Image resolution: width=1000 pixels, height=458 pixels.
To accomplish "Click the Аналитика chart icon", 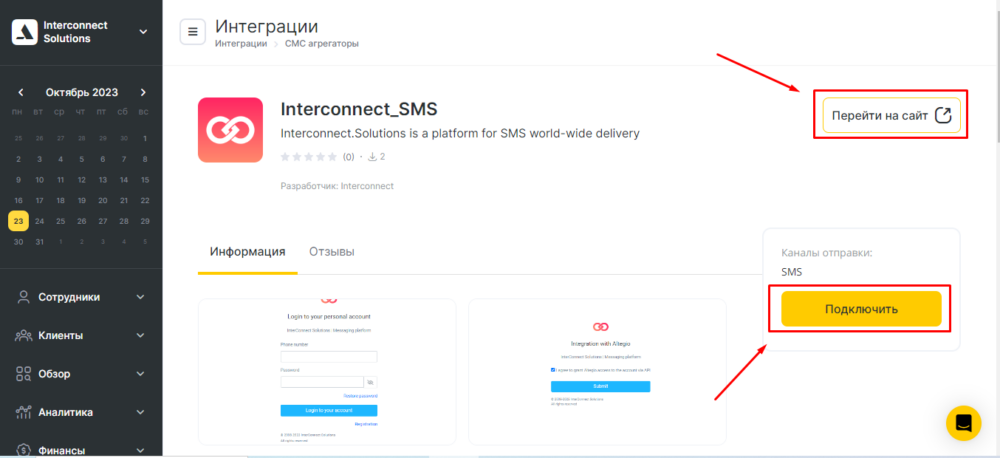I will coord(22,412).
